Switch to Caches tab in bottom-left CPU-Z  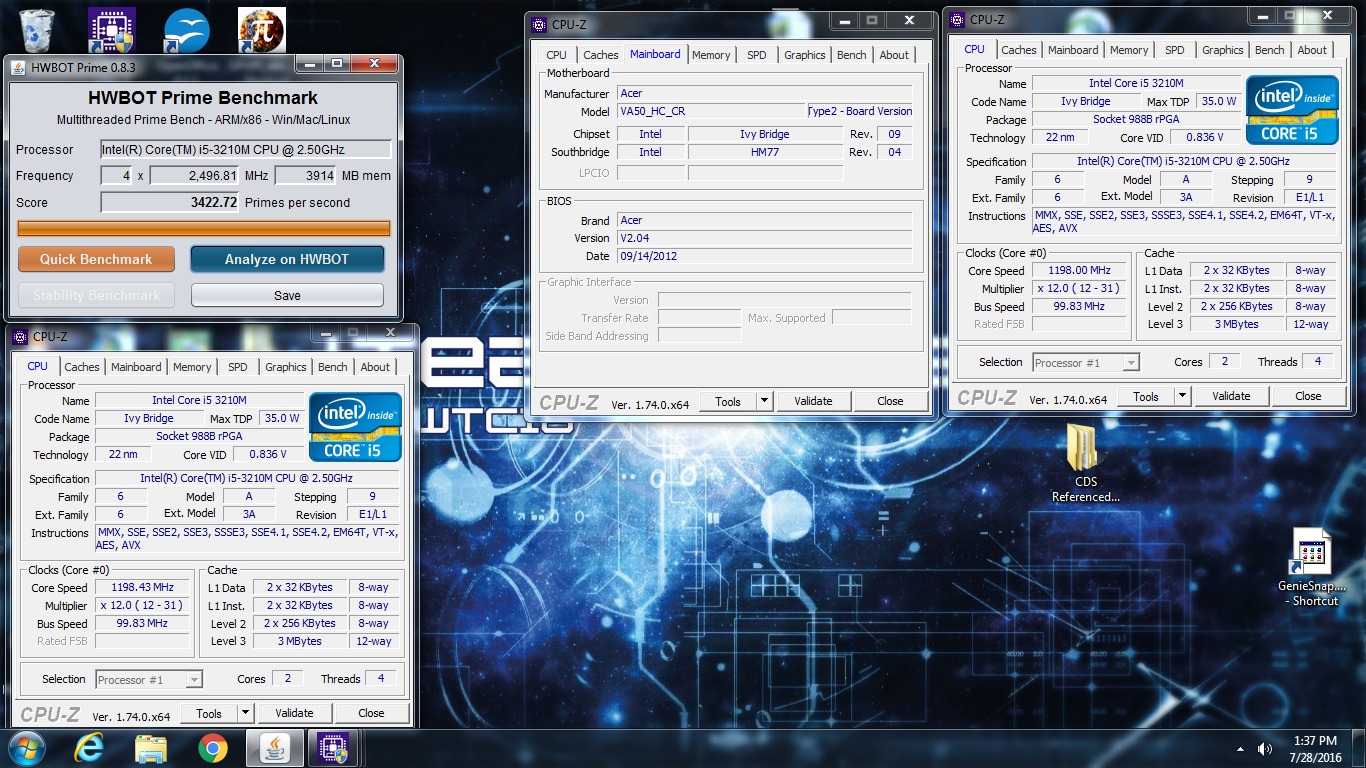[x=82, y=367]
